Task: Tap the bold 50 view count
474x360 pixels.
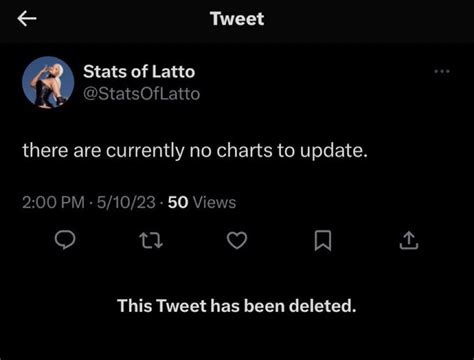Action: pyautogui.click(x=178, y=202)
